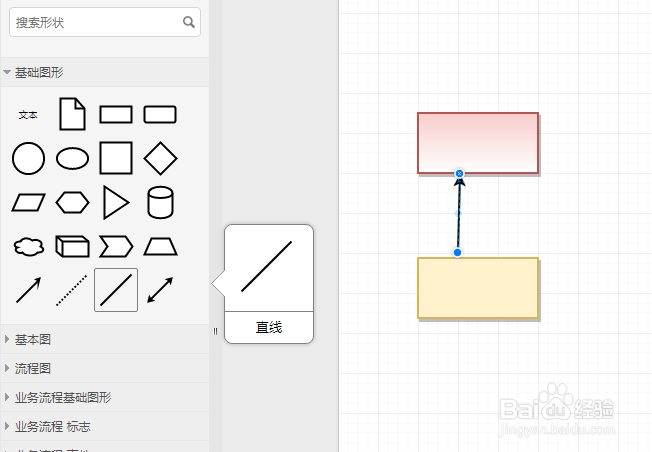Choose the cloud shape
Viewport: 652px width, 452px height.
[x=28, y=246]
